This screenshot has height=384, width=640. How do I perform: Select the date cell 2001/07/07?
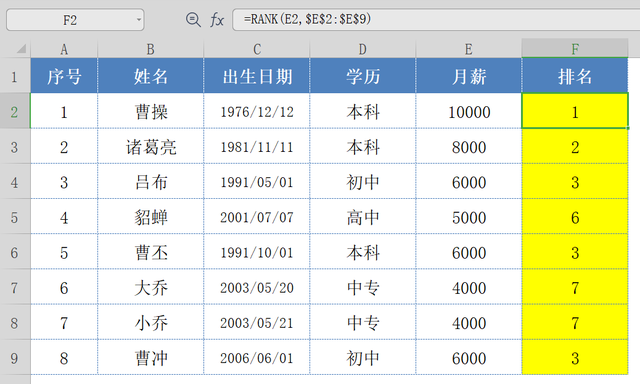click(257, 216)
